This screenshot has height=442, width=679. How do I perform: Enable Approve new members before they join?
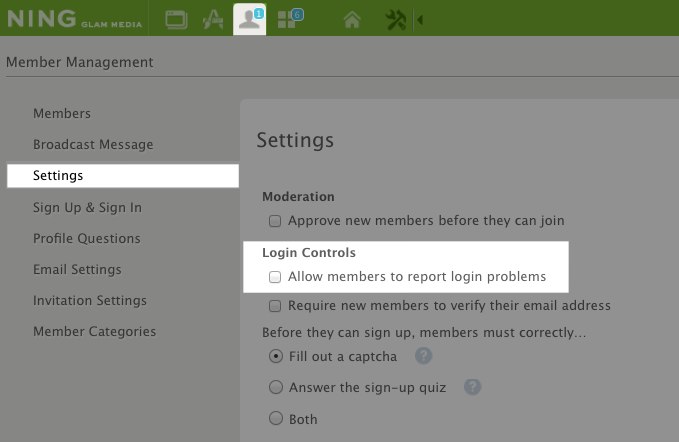point(275,221)
